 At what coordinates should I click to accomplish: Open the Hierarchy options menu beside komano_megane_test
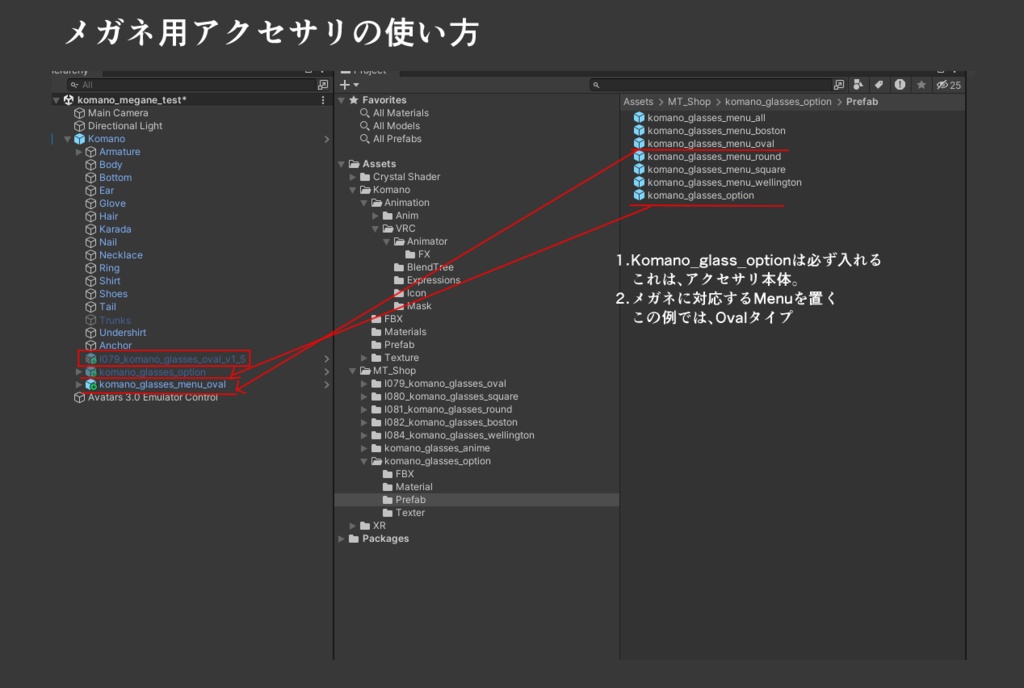point(322,100)
